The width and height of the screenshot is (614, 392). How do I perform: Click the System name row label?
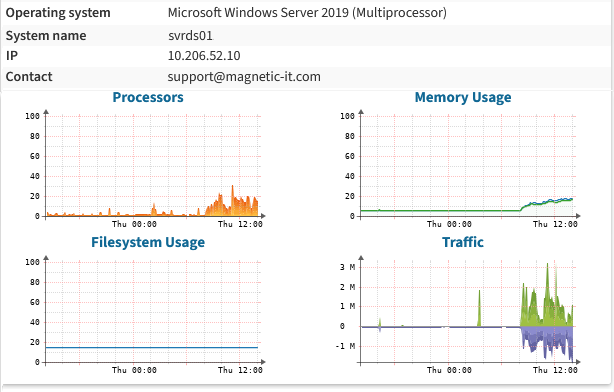46,36
